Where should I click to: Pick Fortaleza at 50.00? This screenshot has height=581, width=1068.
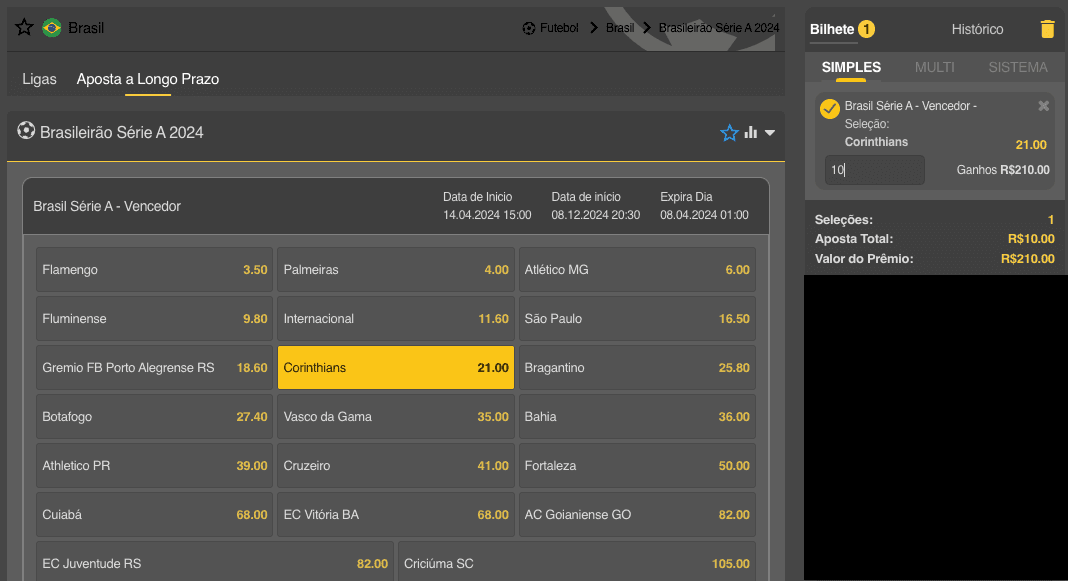coord(638,466)
